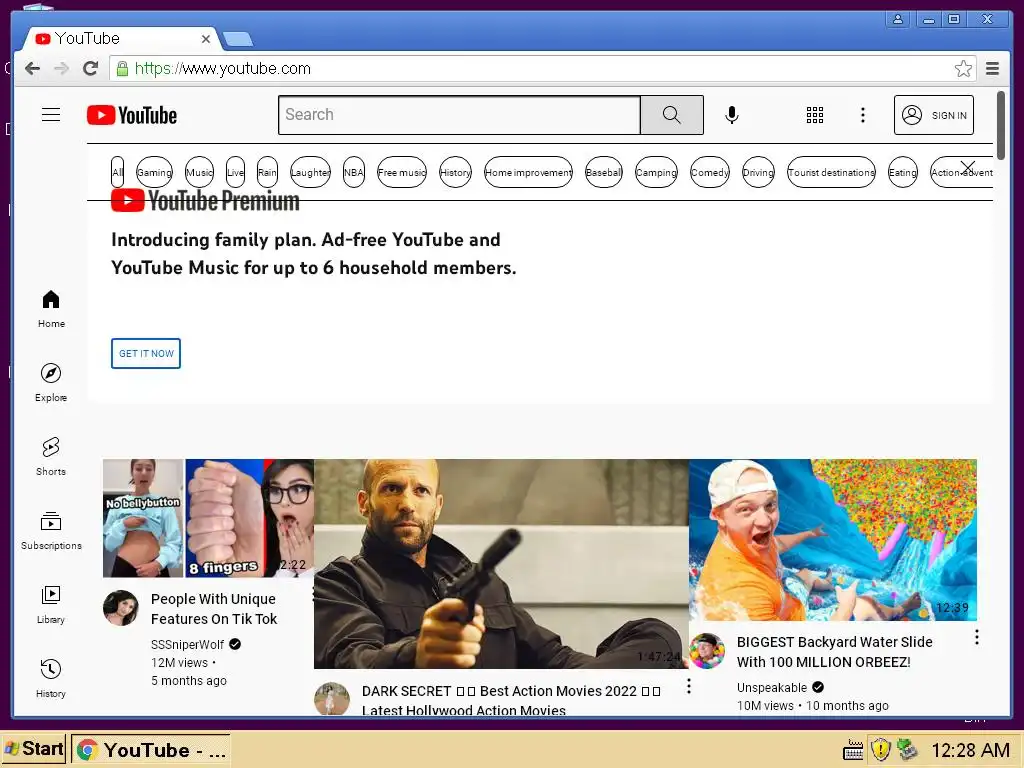
Task: Click the YouTube logo
Action: 132,116
